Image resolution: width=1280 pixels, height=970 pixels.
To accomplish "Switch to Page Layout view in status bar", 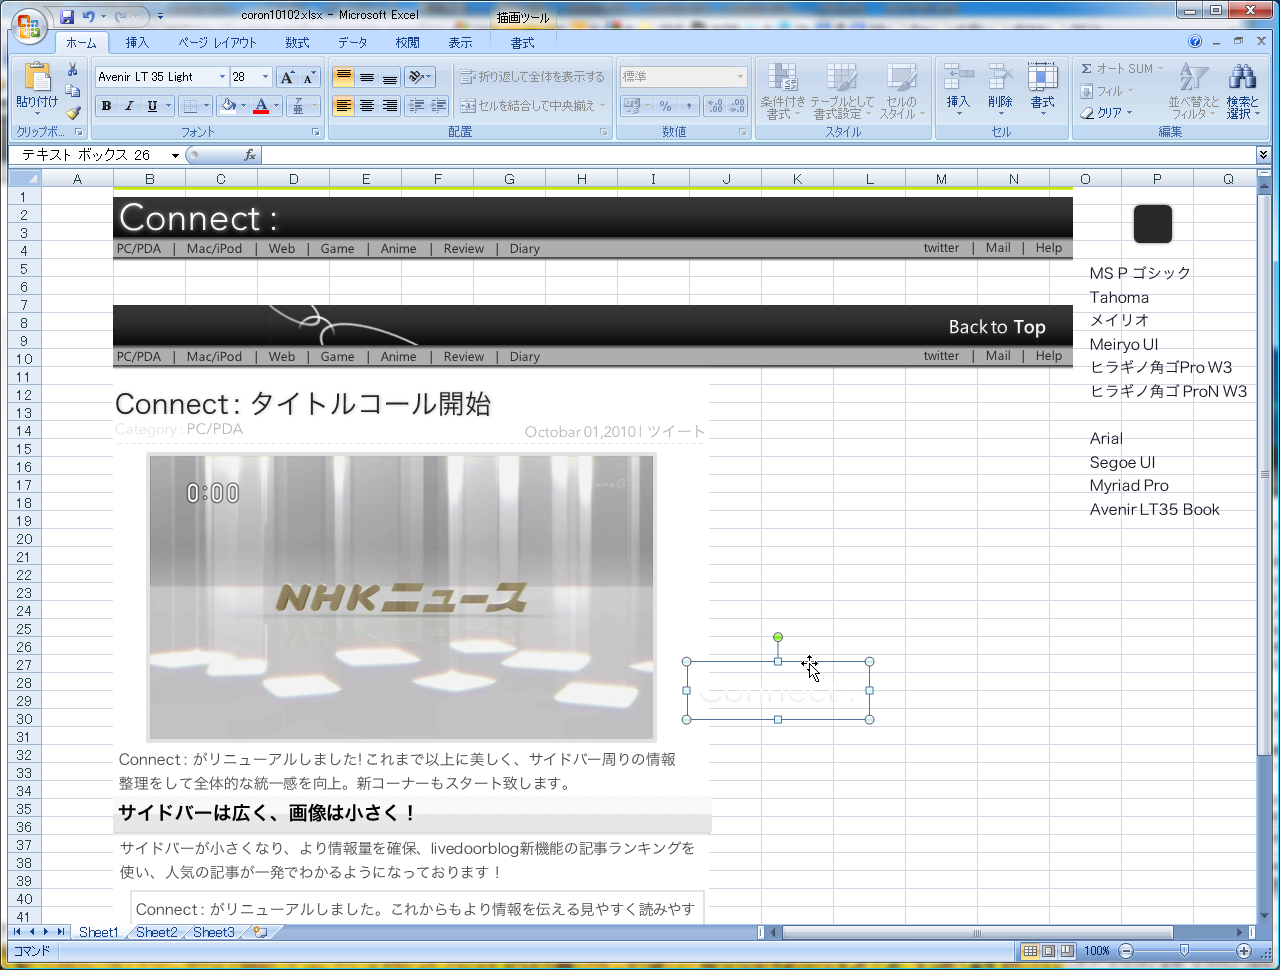I will [1048, 951].
